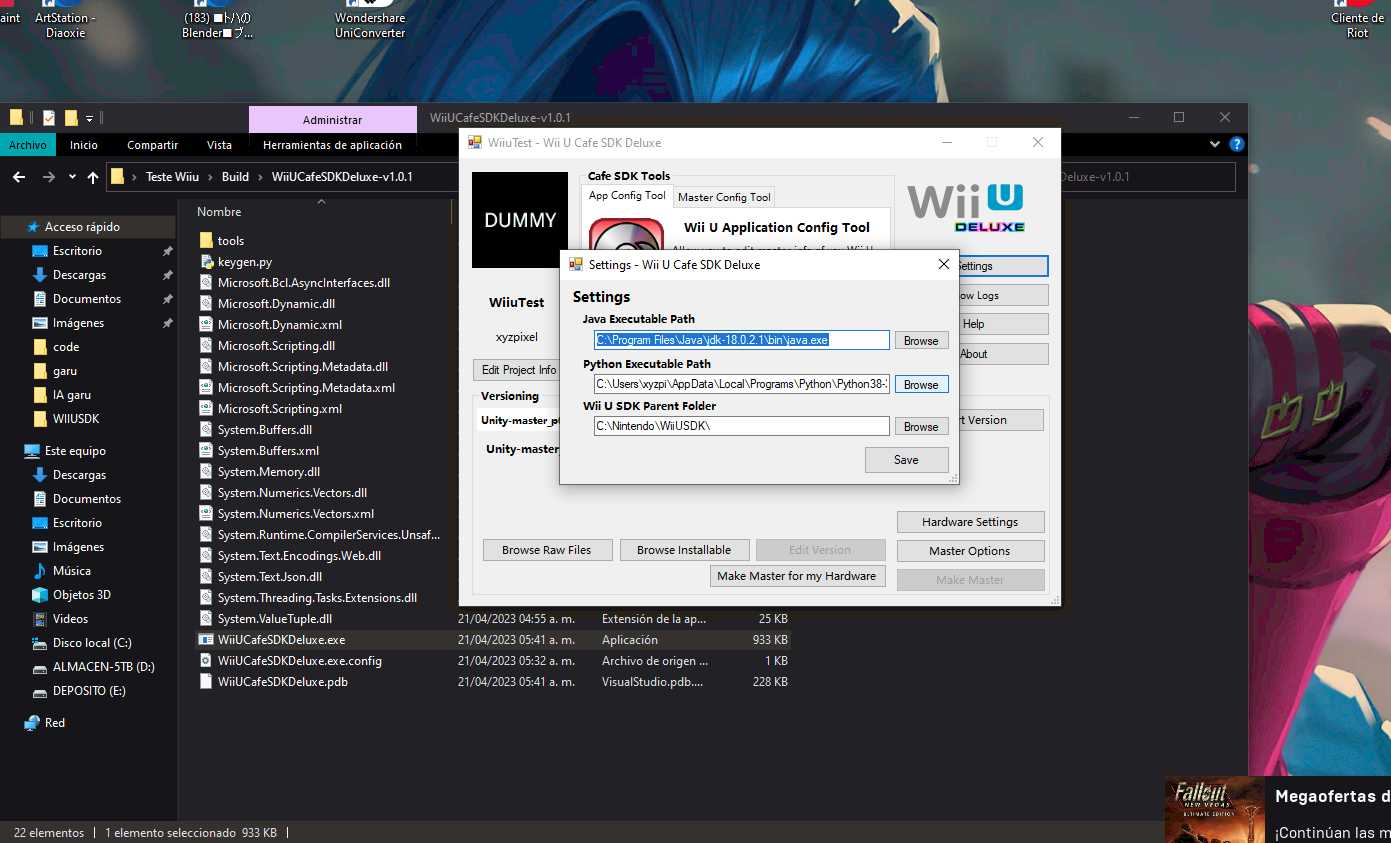Screen dimensions: 1391x843
Task: Switch to the Inicio ribbon tab
Action: 84,145
